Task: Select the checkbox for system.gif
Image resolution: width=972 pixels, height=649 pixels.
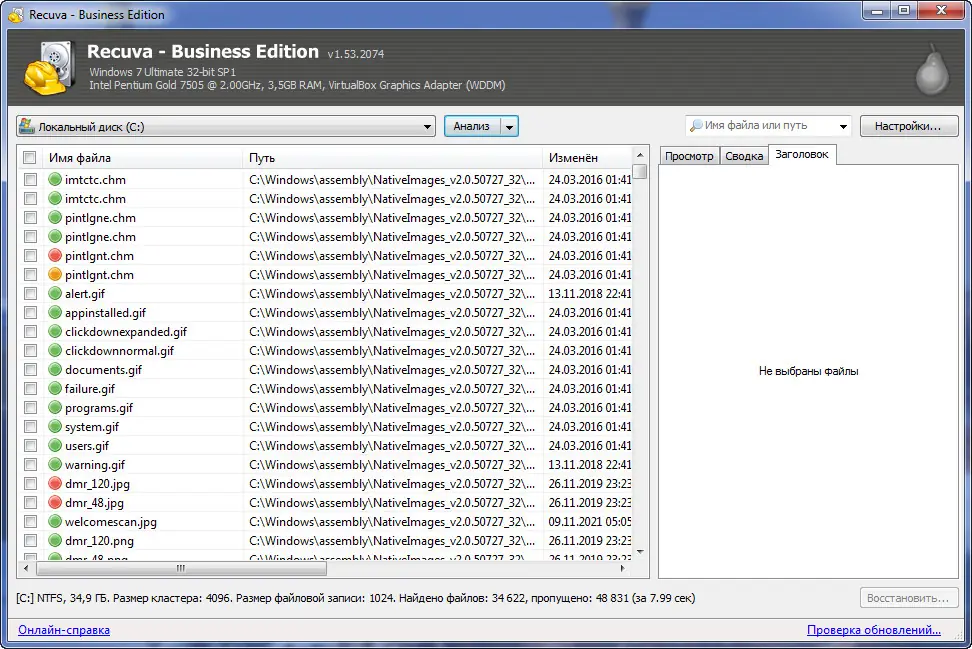Action: tap(30, 426)
